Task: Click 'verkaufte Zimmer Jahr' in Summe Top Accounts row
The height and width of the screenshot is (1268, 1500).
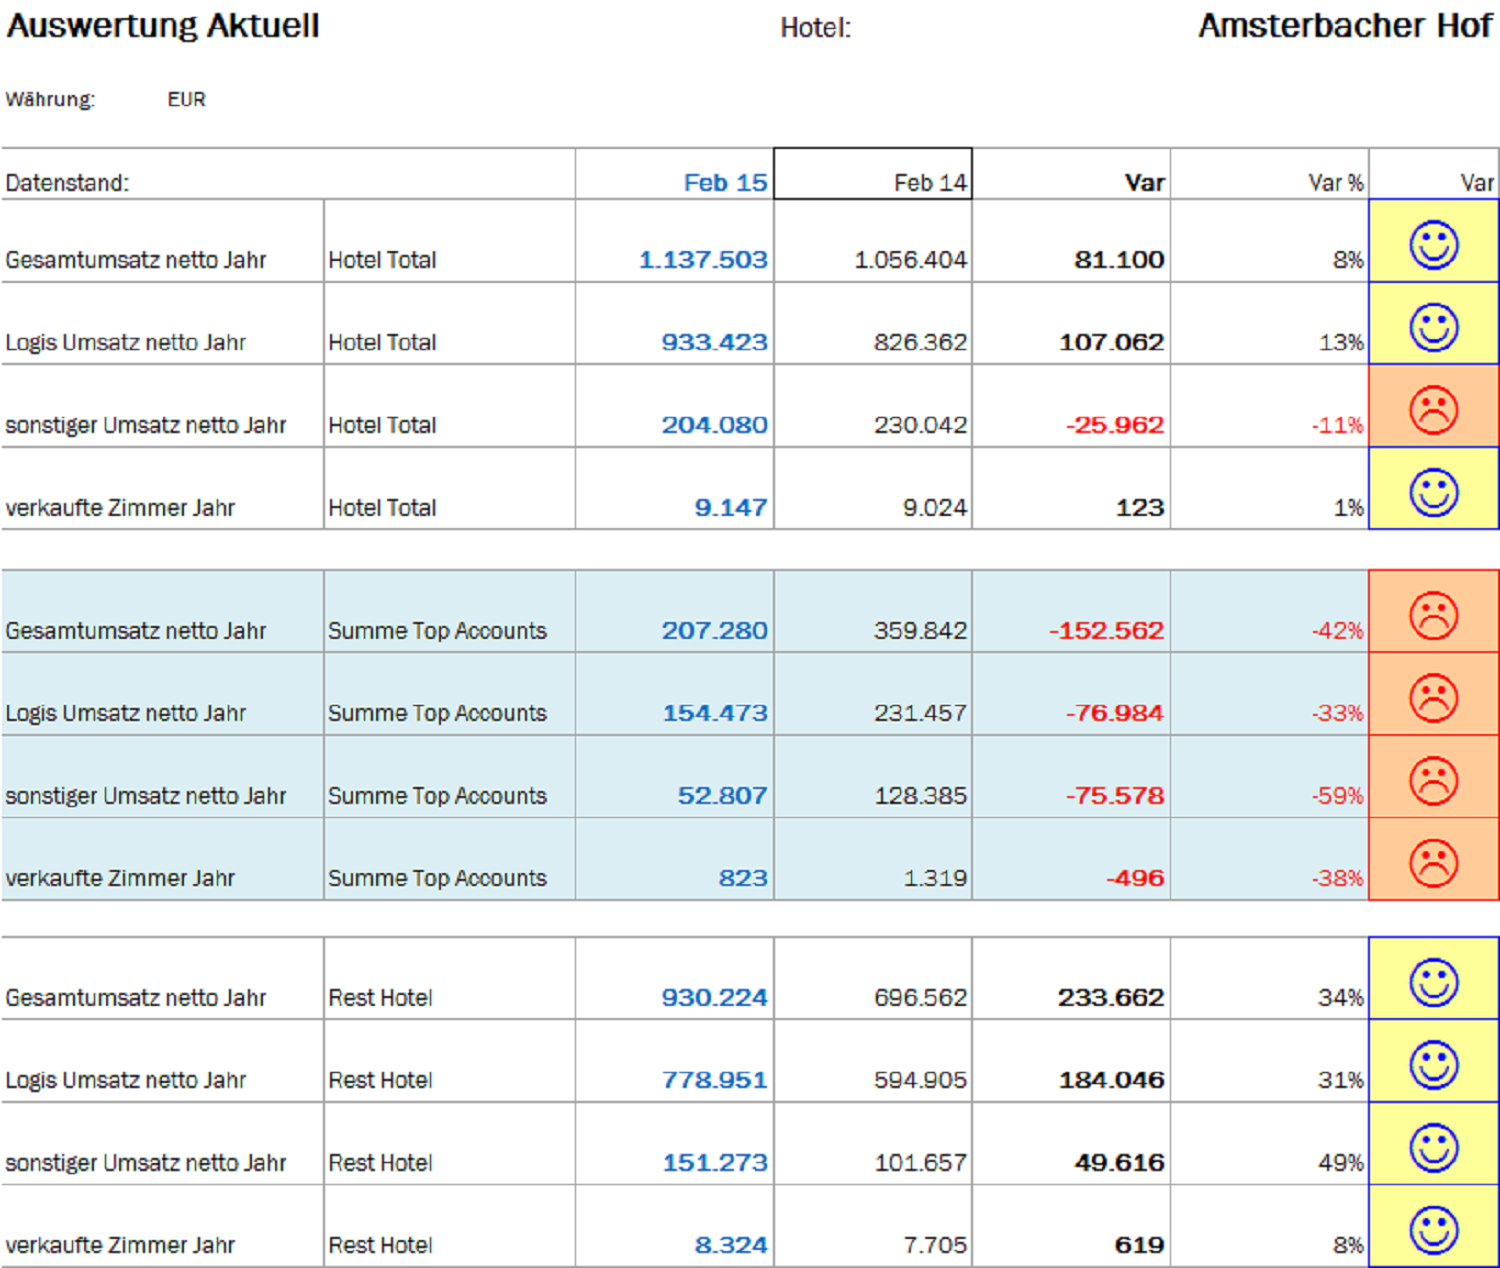Action: (120, 878)
